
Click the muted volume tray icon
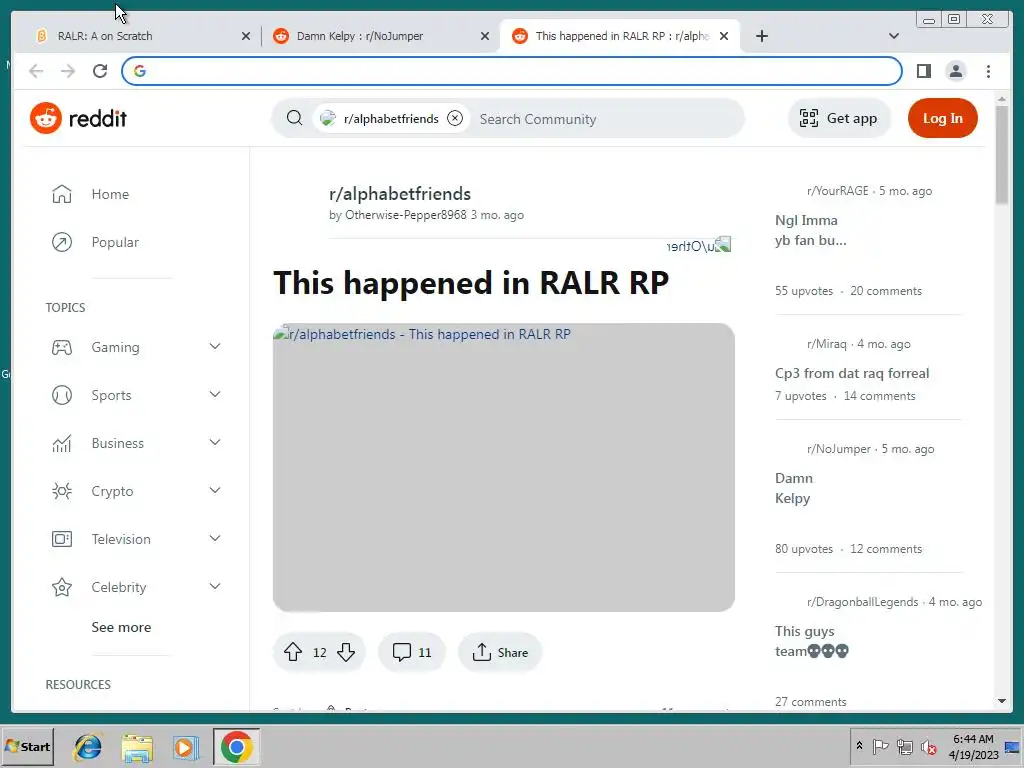(928, 746)
